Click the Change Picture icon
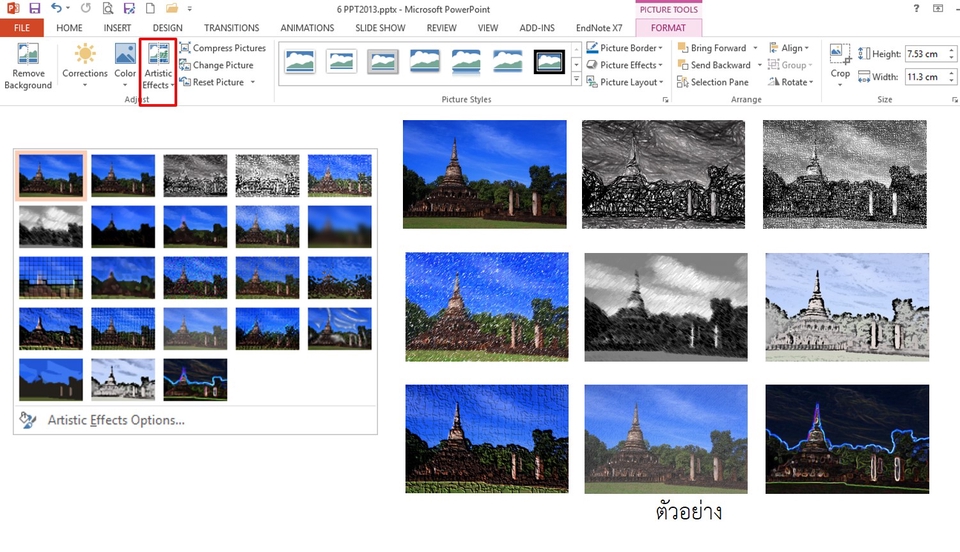 tap(185, 64)
